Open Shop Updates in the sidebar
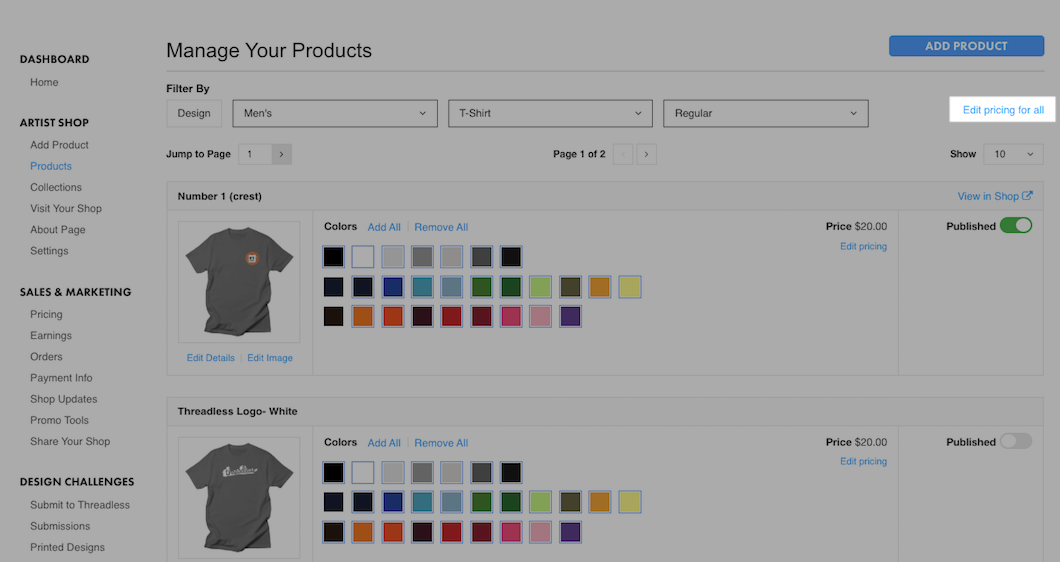 pos(64,399)
